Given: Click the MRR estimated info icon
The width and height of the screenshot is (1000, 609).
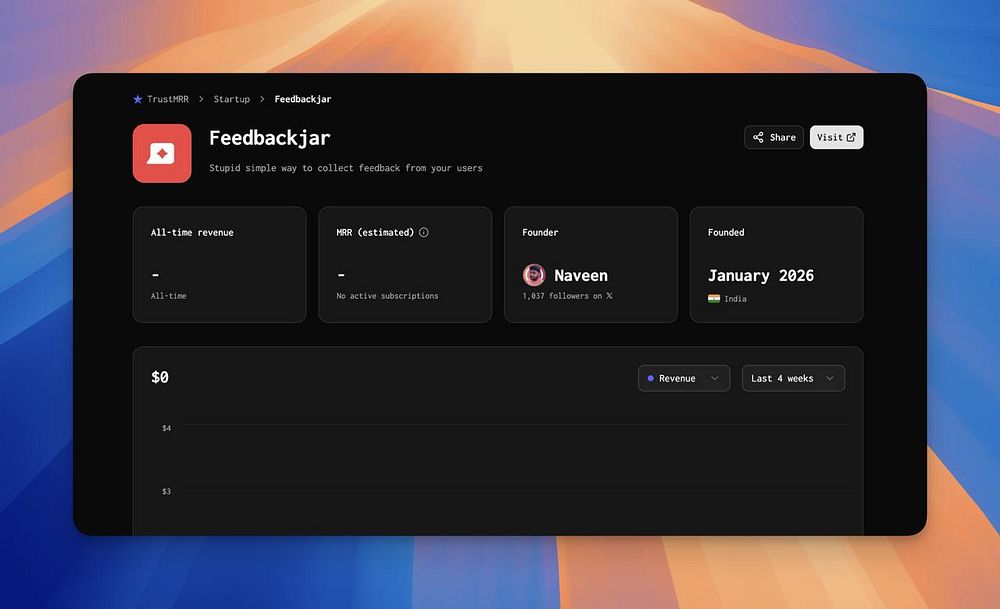Looking at the screenshot, I should (423, 232).
